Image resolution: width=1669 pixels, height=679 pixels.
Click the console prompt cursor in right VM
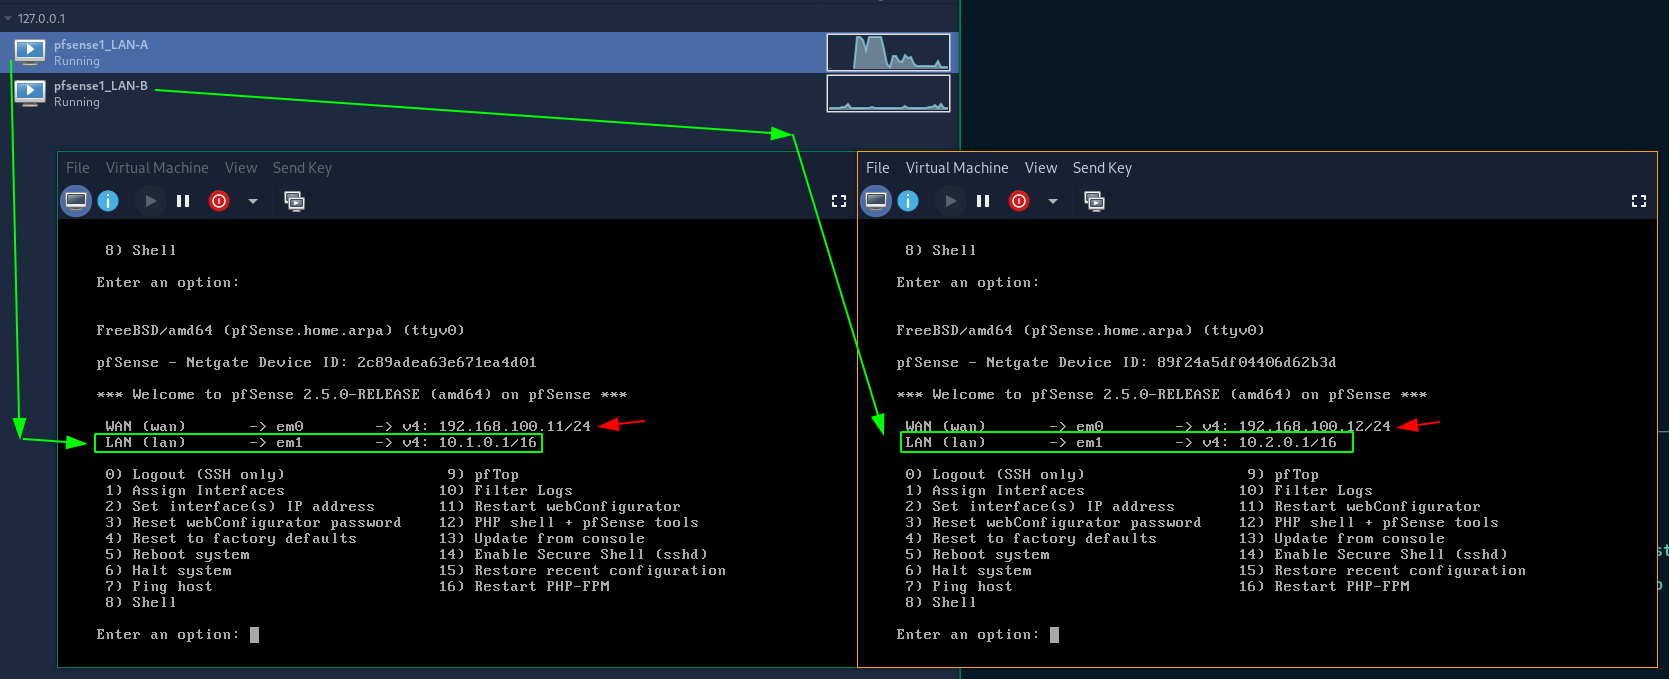point(1054,635)
